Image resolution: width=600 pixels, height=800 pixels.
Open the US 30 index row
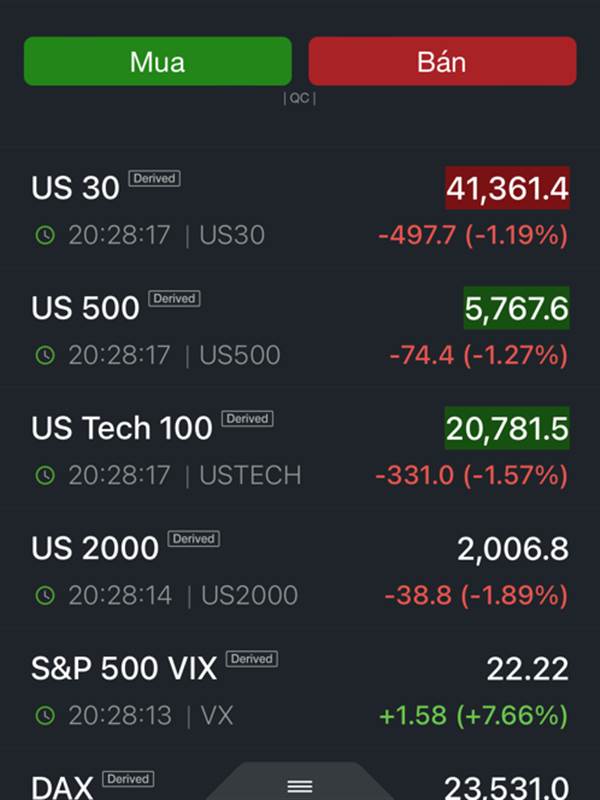click(300, 209)
